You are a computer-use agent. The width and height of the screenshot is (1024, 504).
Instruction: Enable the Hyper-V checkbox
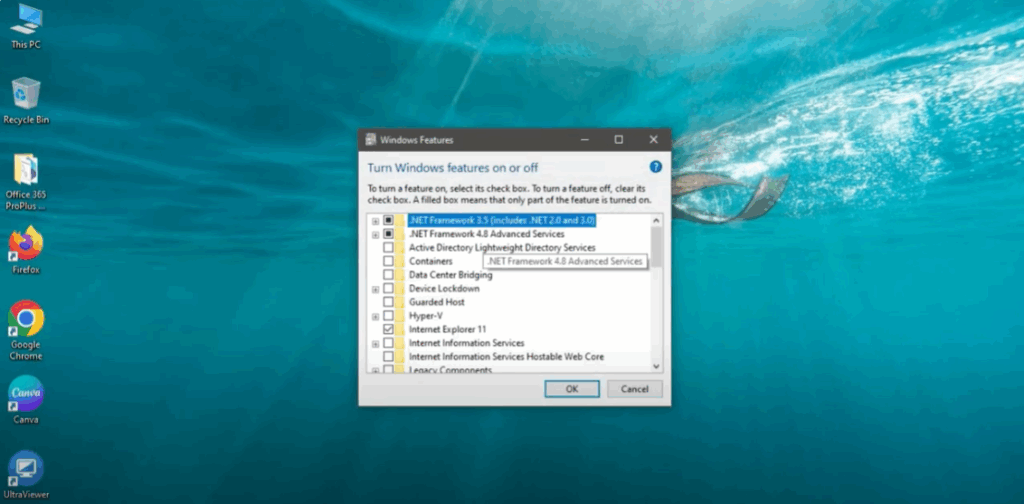[388, 316]
